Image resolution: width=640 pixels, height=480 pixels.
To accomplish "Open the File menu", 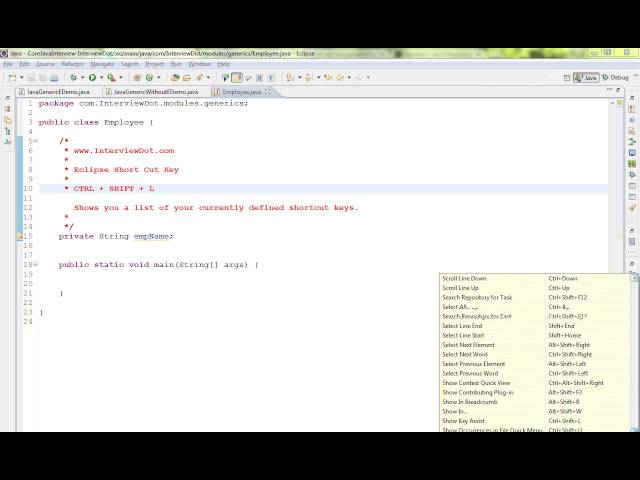I will (8, 64).
